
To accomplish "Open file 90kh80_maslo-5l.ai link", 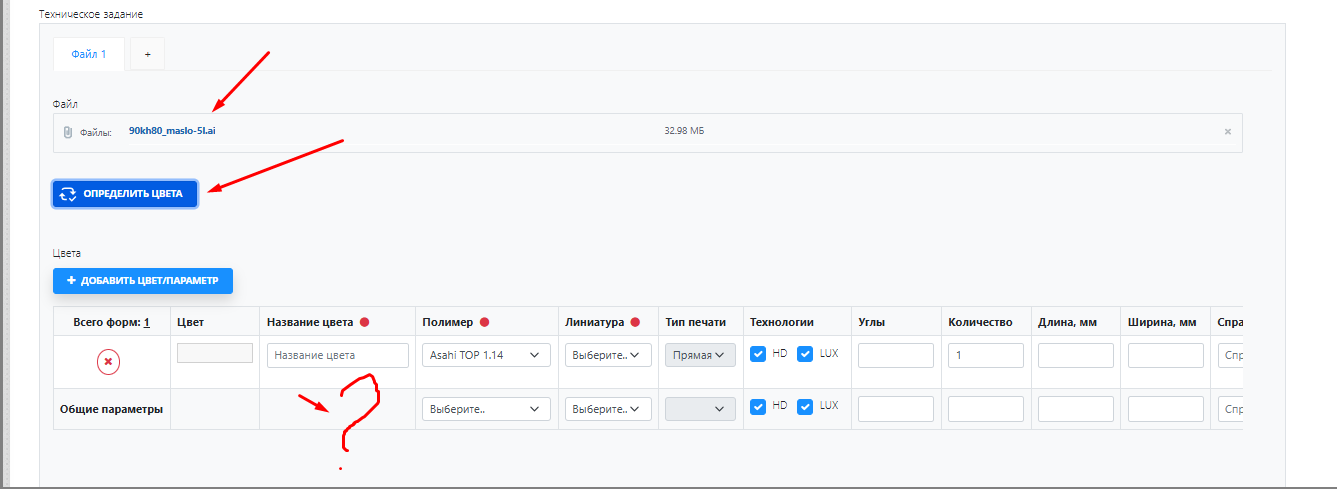I will click(172, 131).
